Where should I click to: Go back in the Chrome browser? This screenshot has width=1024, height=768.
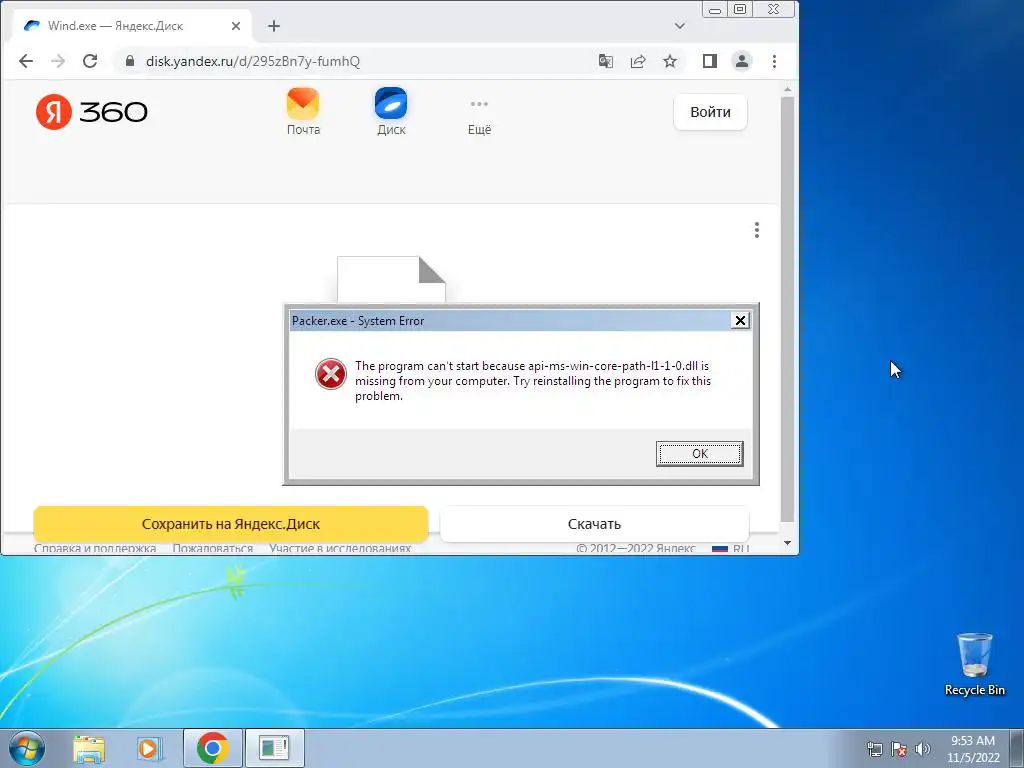point(25,61)
